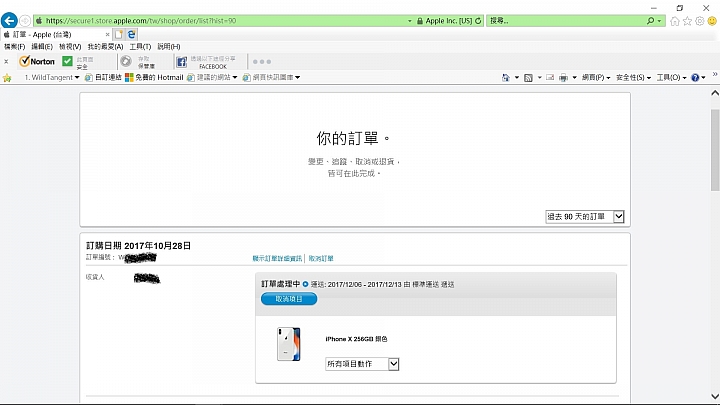This screenshot has height=405, width=720.
Task: Click the blue help question-mark icon
Action: pyautogui.click(x=695, y=78)
